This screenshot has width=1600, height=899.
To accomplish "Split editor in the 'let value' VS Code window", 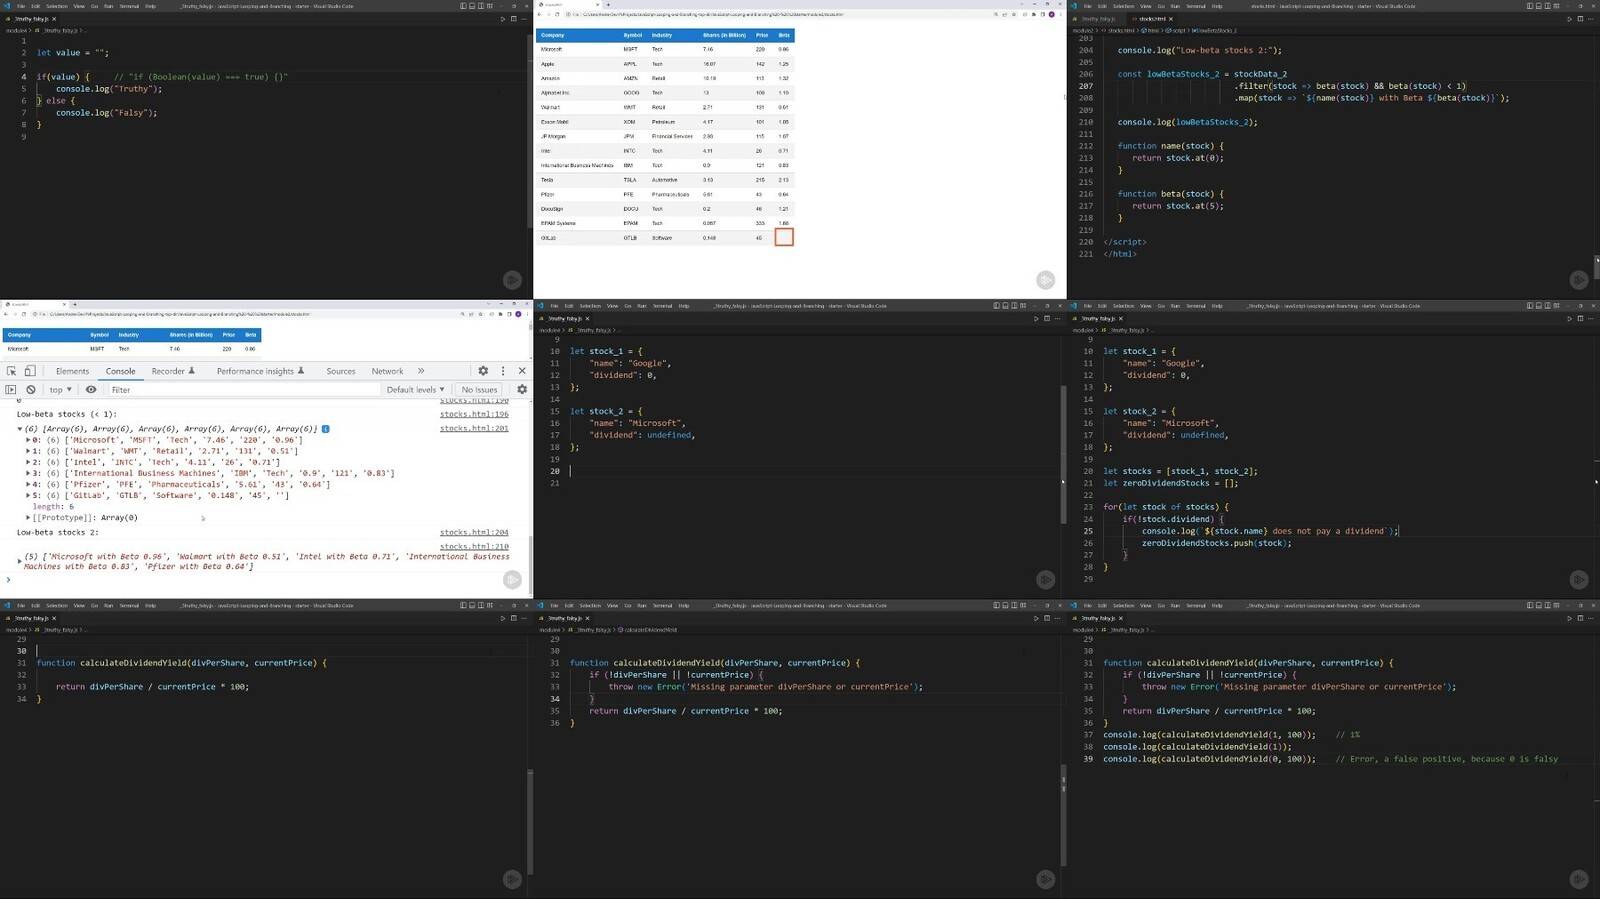I will 513,18.
